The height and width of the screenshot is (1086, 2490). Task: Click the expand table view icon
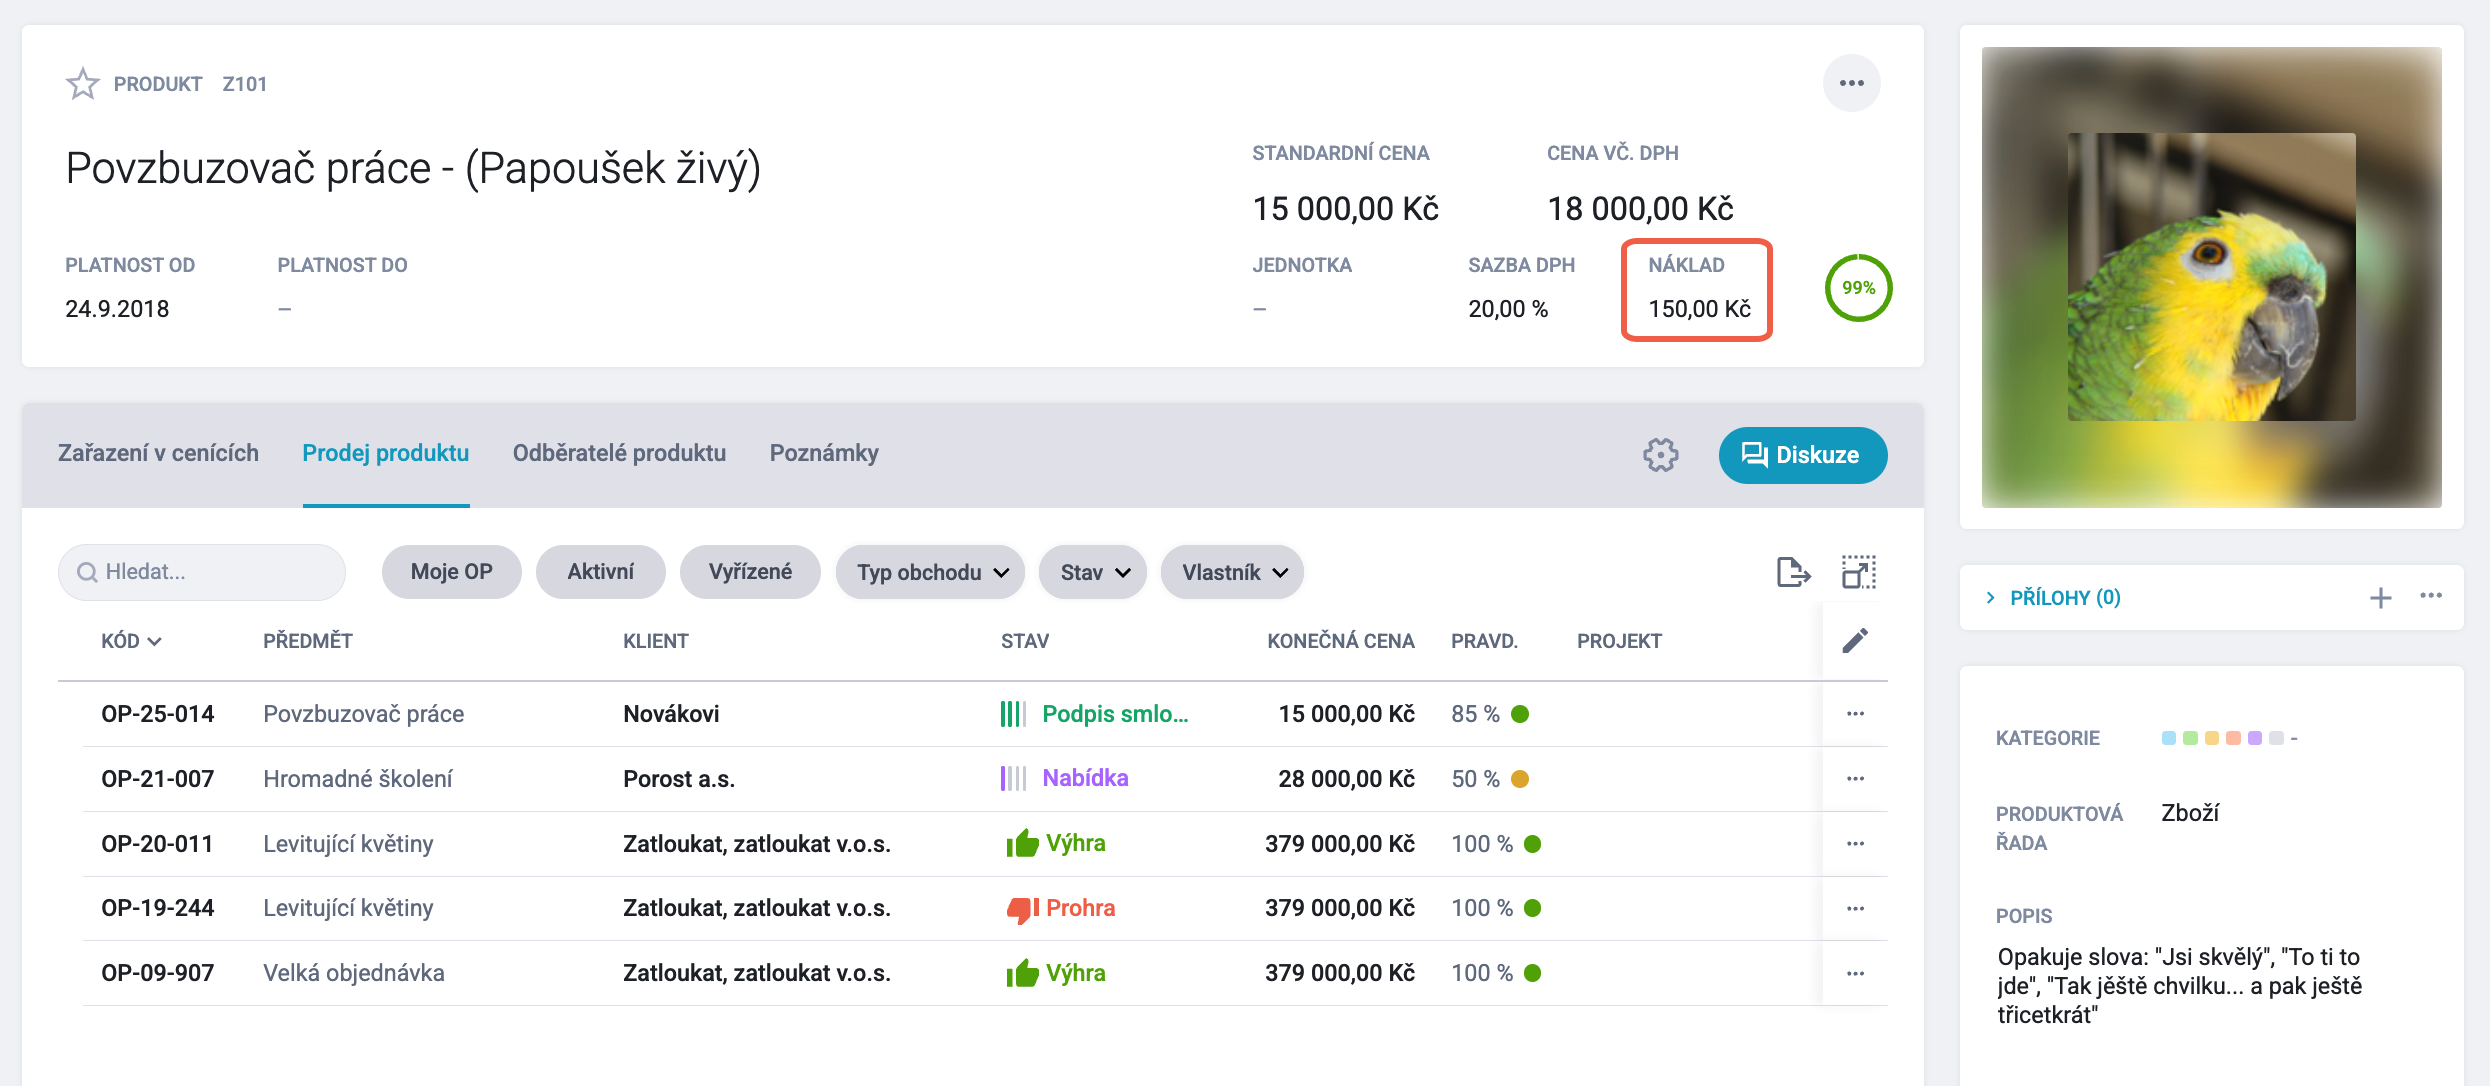point(1859,572)
